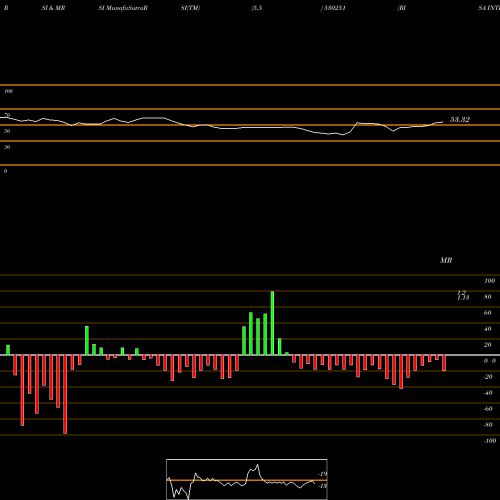Click the RSI 70 level label
Screen dimensions: 500x500
[7, 115]
